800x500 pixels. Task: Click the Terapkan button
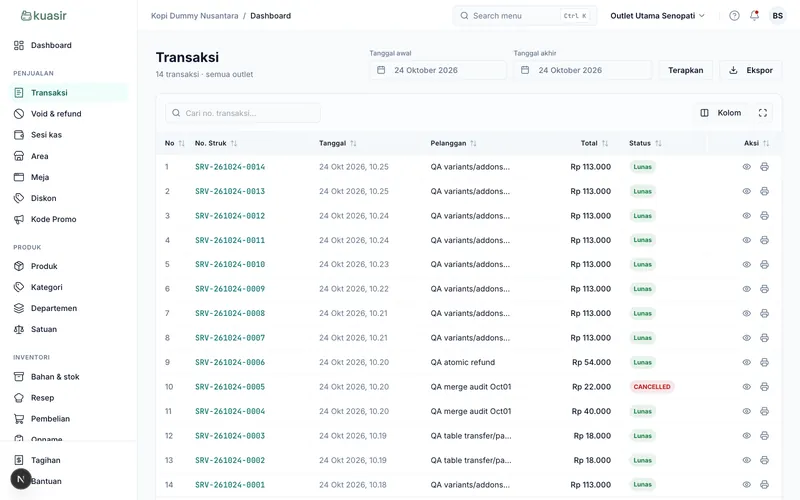click(x=685, y=70)
